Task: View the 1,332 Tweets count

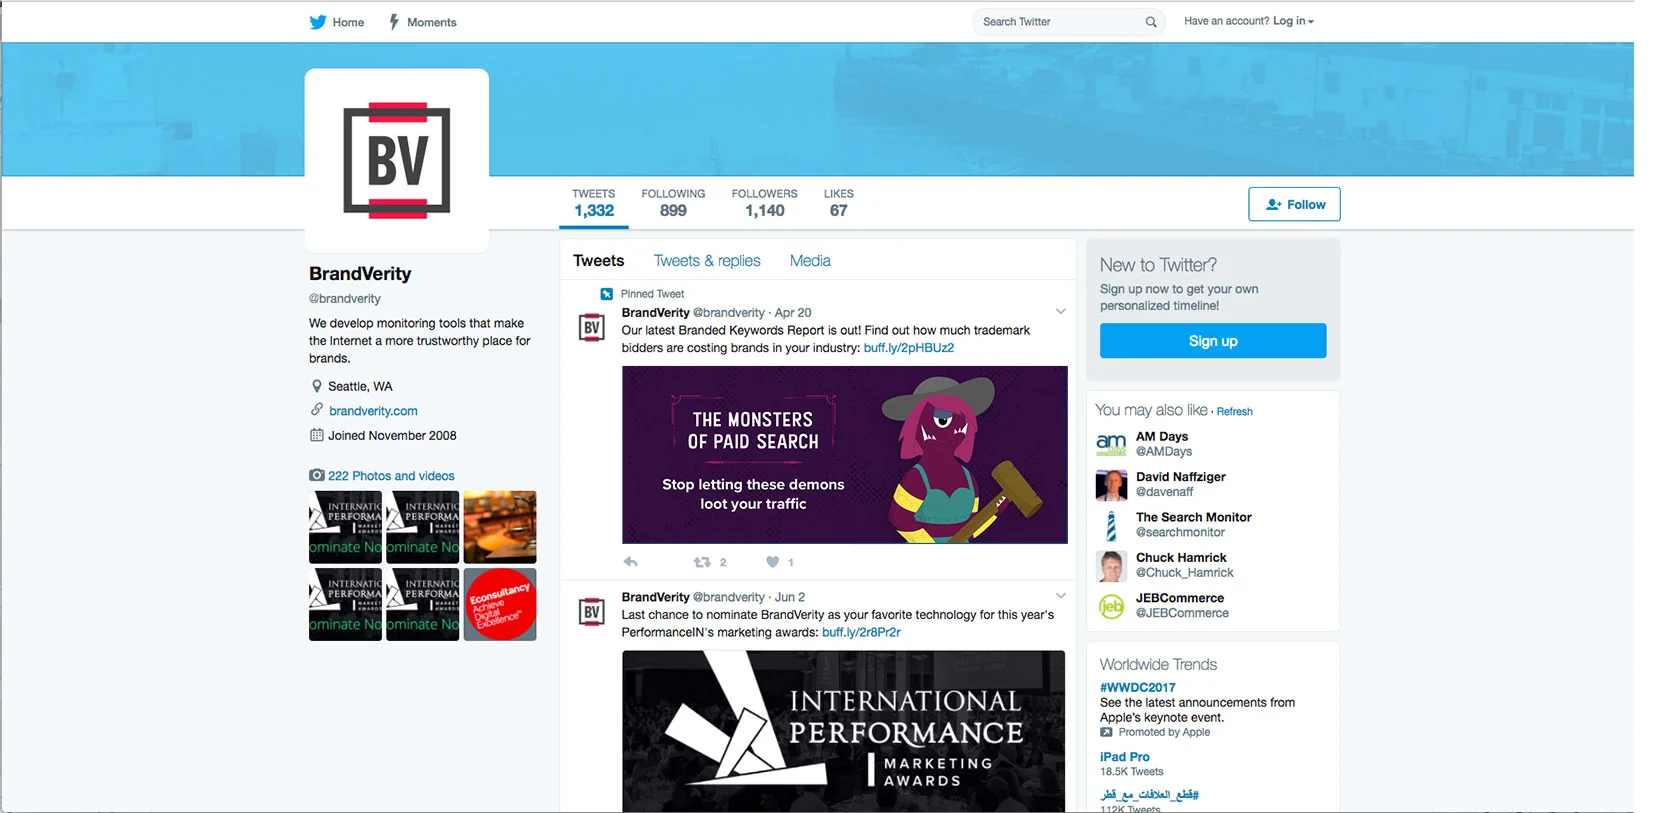Action: point(594,203)
